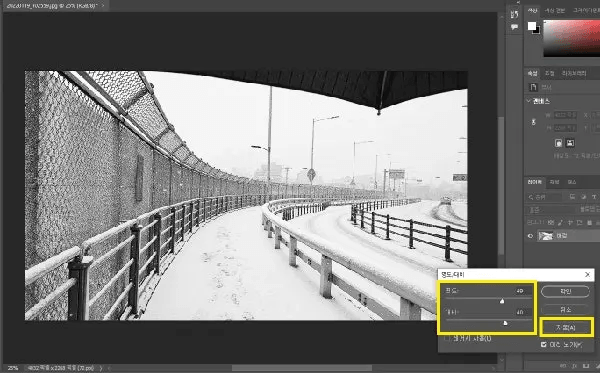This screenshot has height=373, width=600.
Task: Adjust the 대비 contrast slider handle
Action: click(505, 323)
